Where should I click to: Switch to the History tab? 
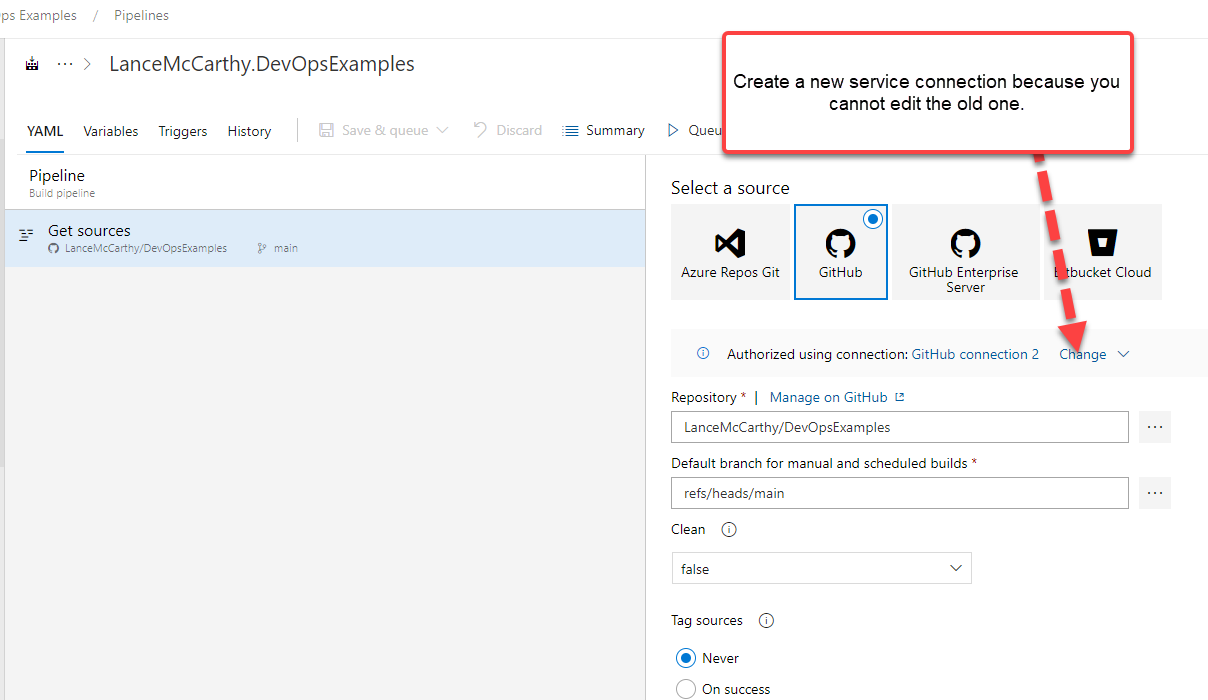click(249, 131)
